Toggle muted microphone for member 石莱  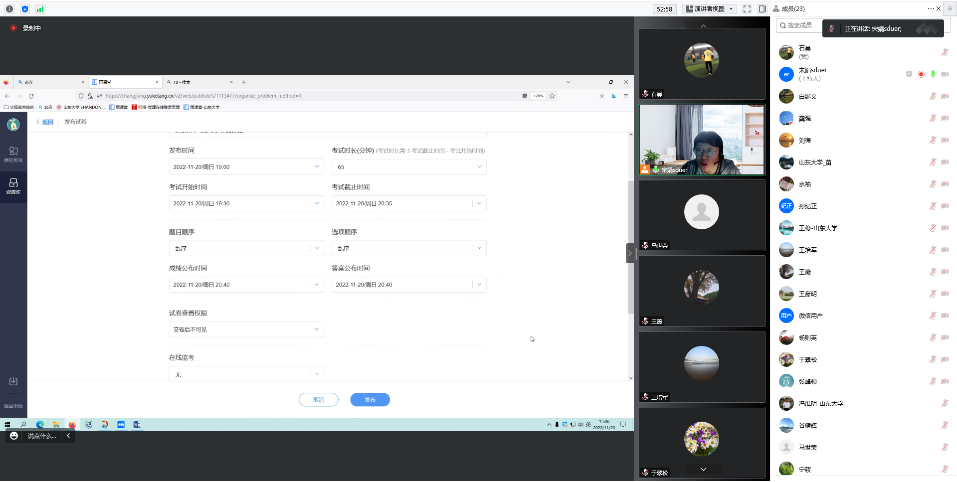(x=944, y=52)
